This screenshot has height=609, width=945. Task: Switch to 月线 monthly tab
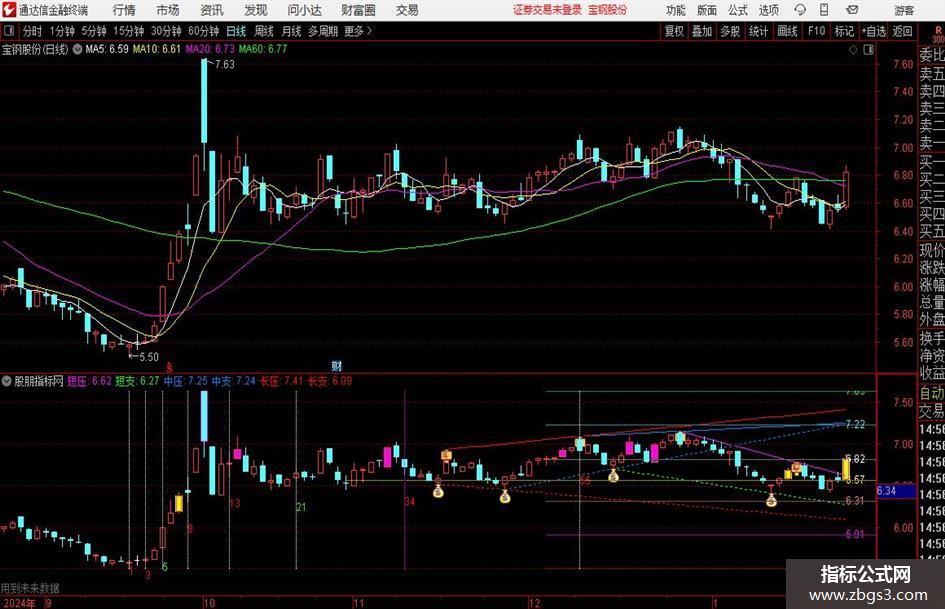click(291, 31)
